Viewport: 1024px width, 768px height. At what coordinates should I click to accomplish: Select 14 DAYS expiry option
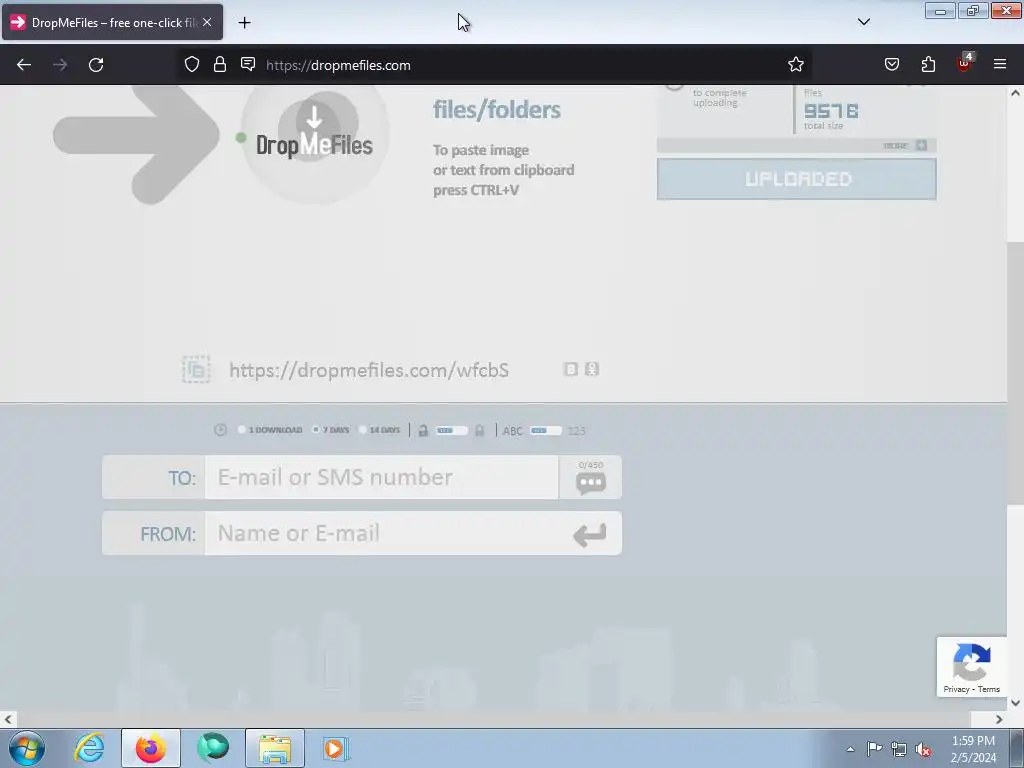click(379, 430)
